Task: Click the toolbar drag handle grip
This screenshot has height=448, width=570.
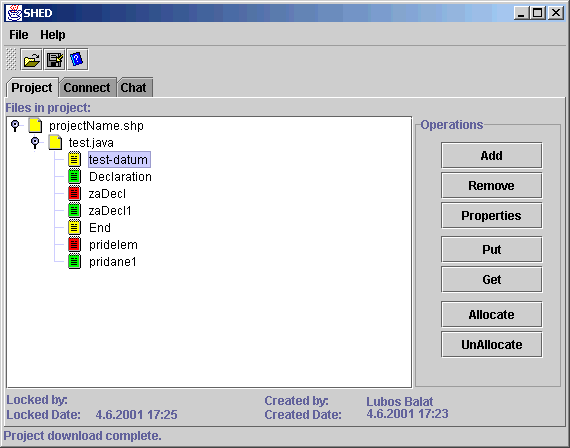Action: (11, 59)
